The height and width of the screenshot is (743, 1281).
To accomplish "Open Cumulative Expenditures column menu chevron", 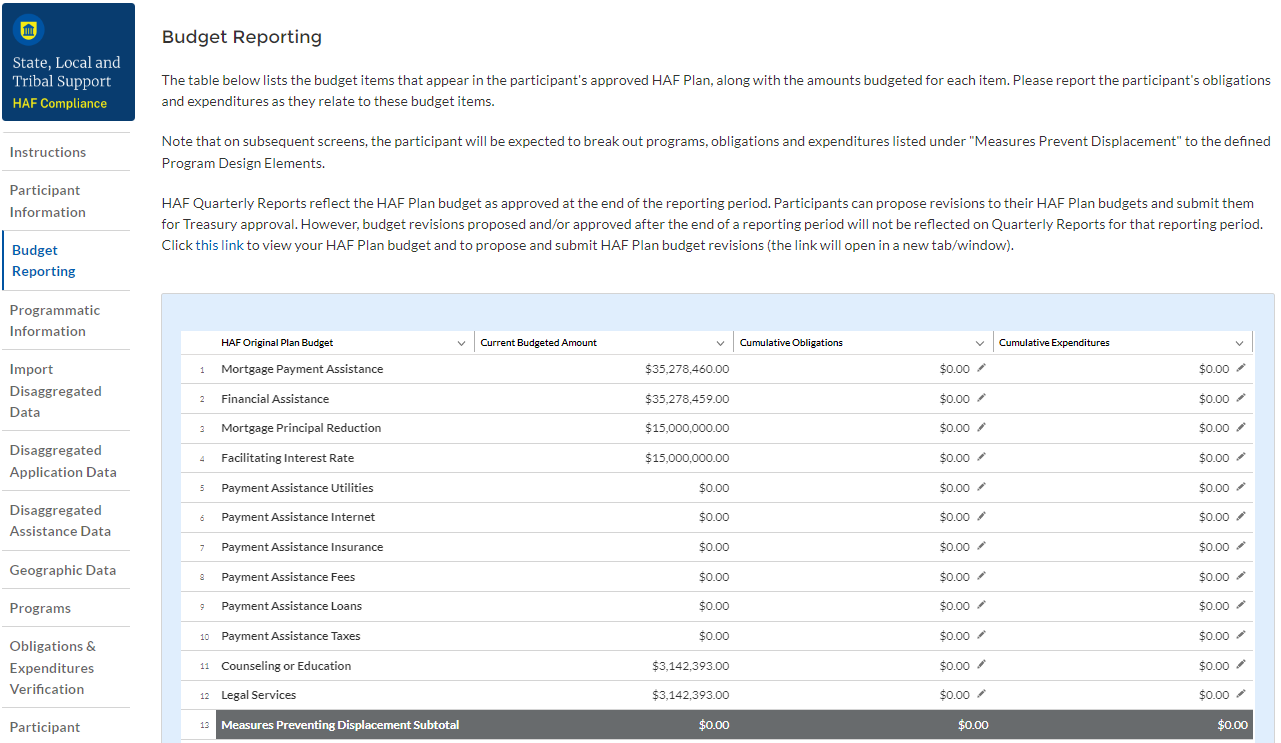I will coord(1239,343).
